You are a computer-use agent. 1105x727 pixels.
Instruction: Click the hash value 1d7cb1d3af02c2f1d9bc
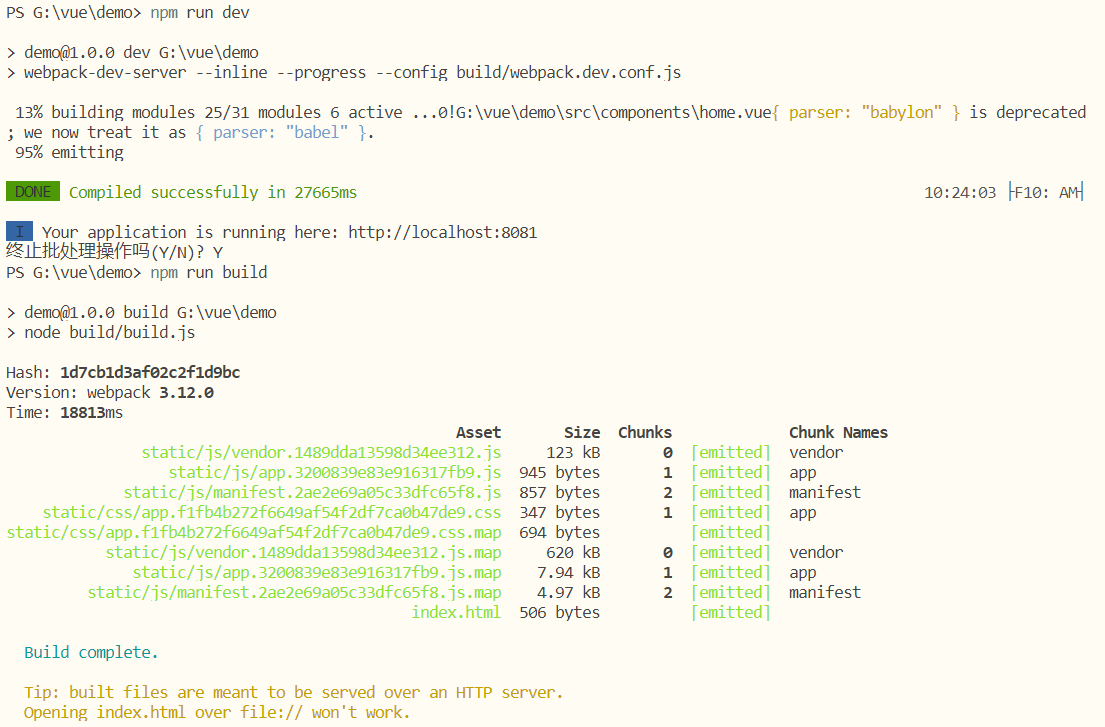[x=150, y=373]
